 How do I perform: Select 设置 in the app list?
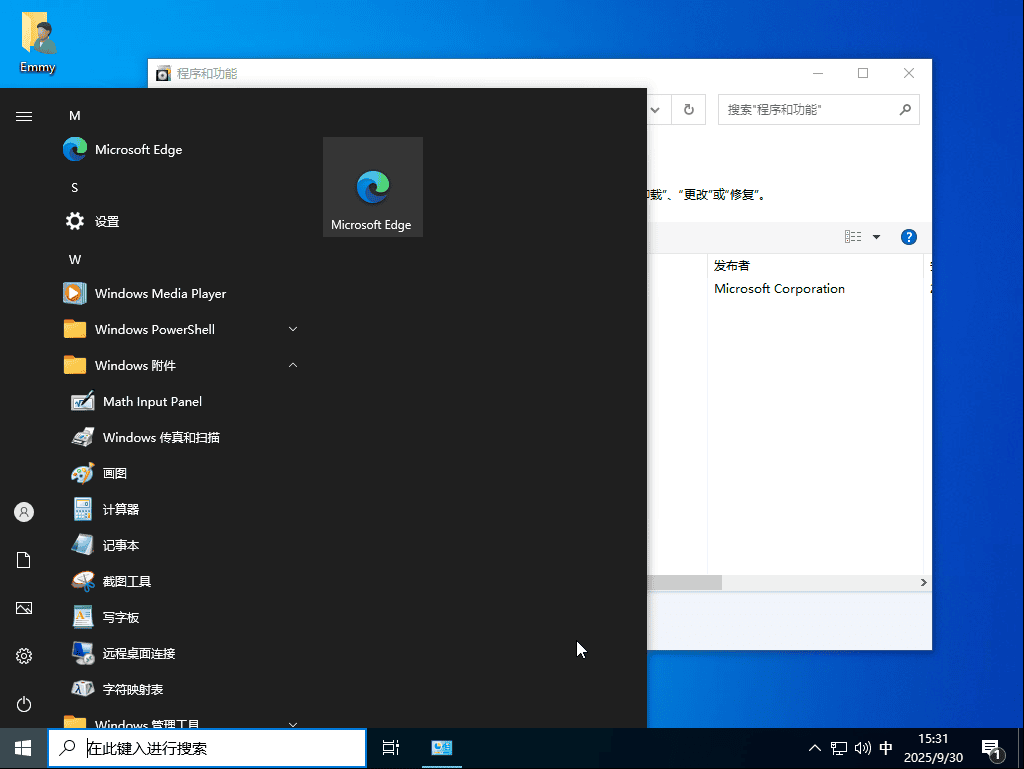106,222
